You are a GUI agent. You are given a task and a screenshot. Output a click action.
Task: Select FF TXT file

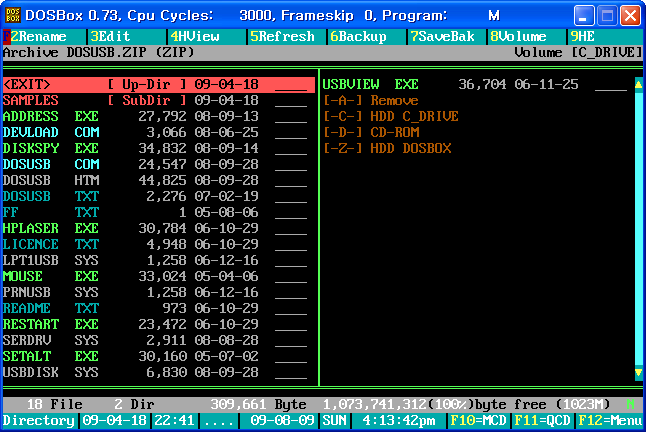[155, 212]
